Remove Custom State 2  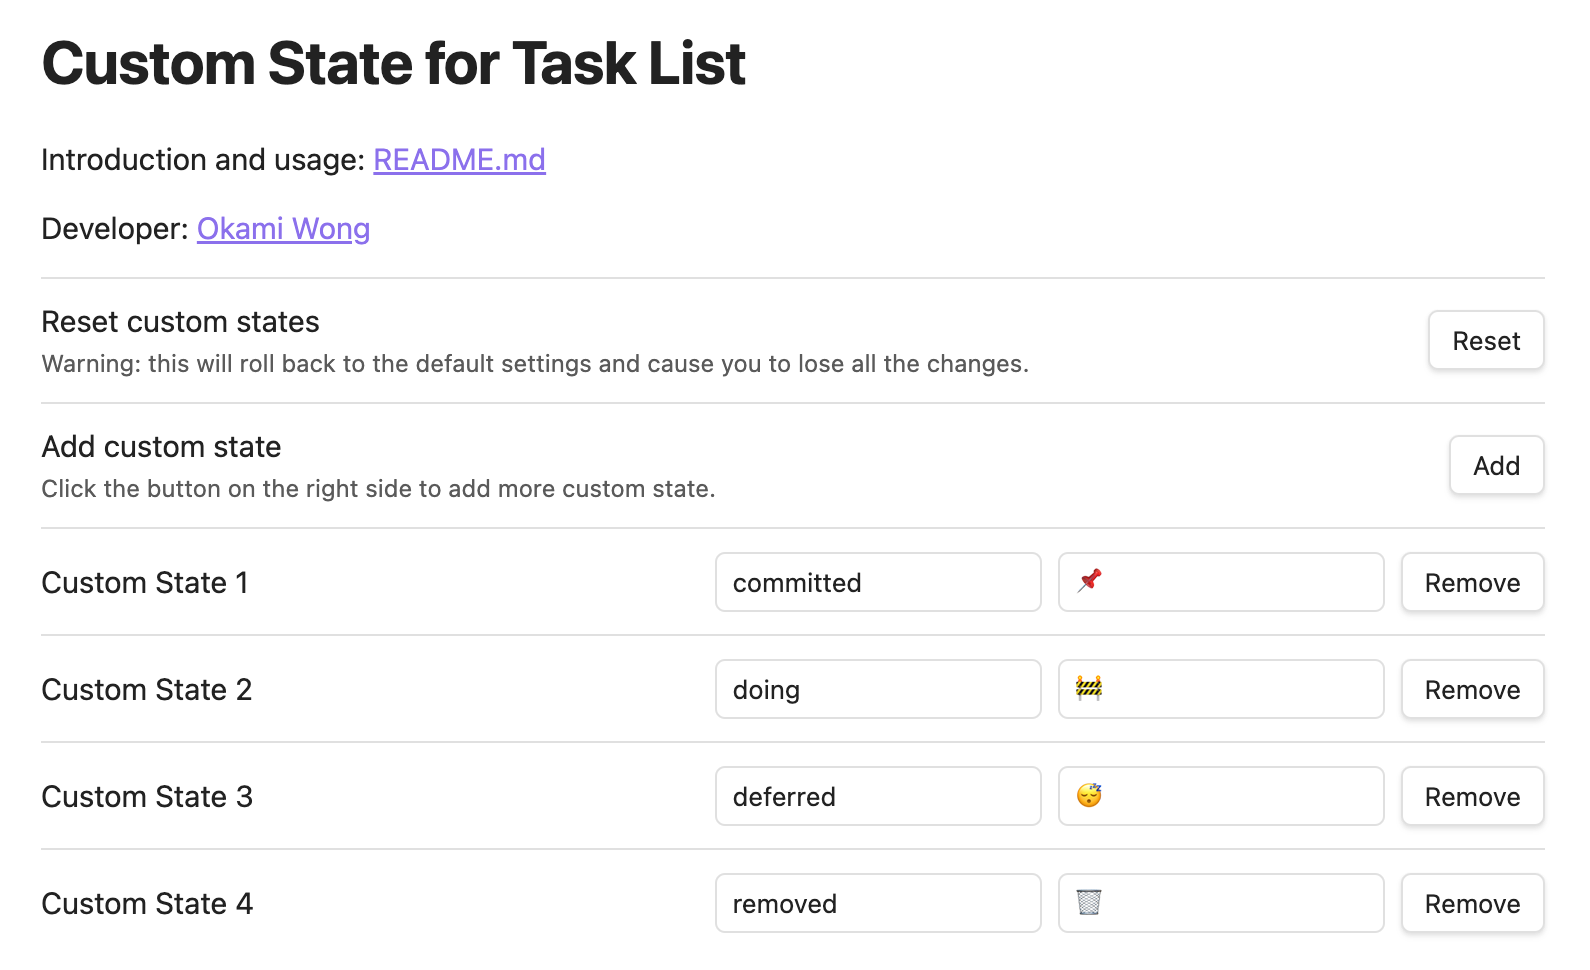[1472, 689]
